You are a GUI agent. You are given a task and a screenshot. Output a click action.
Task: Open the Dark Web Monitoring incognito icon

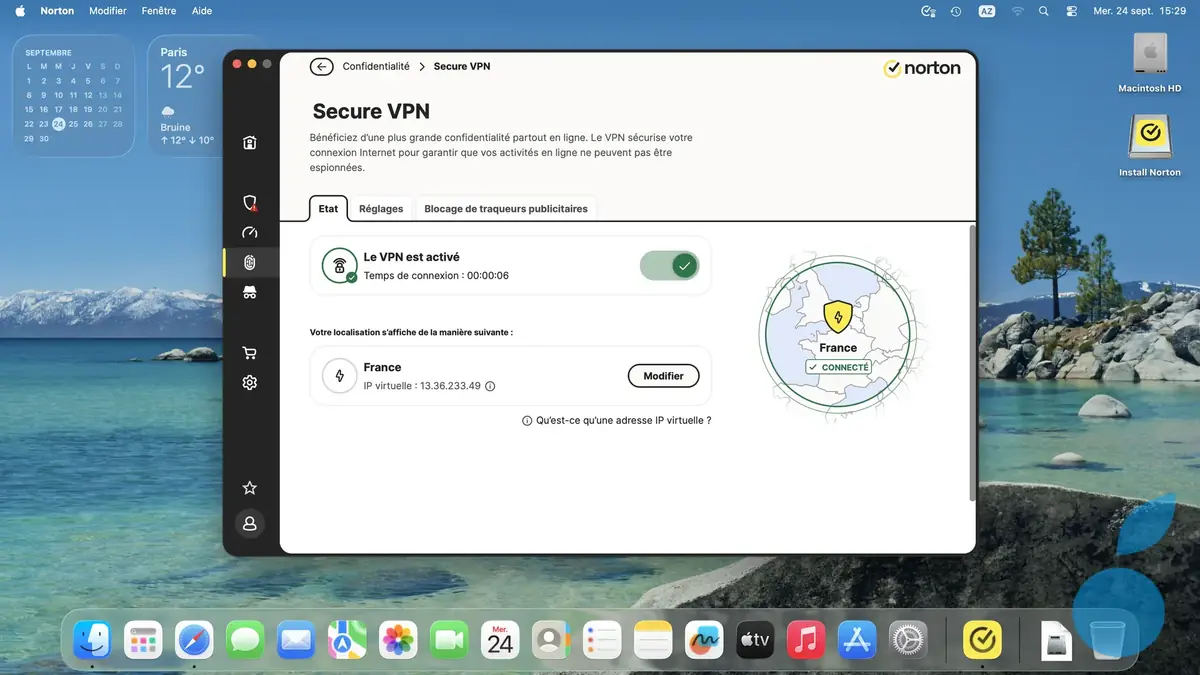249,292
